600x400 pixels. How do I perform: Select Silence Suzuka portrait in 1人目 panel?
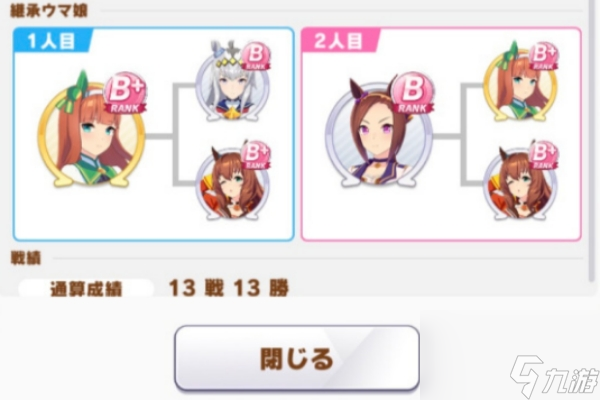pyautogui.click(x=92, y=133)
